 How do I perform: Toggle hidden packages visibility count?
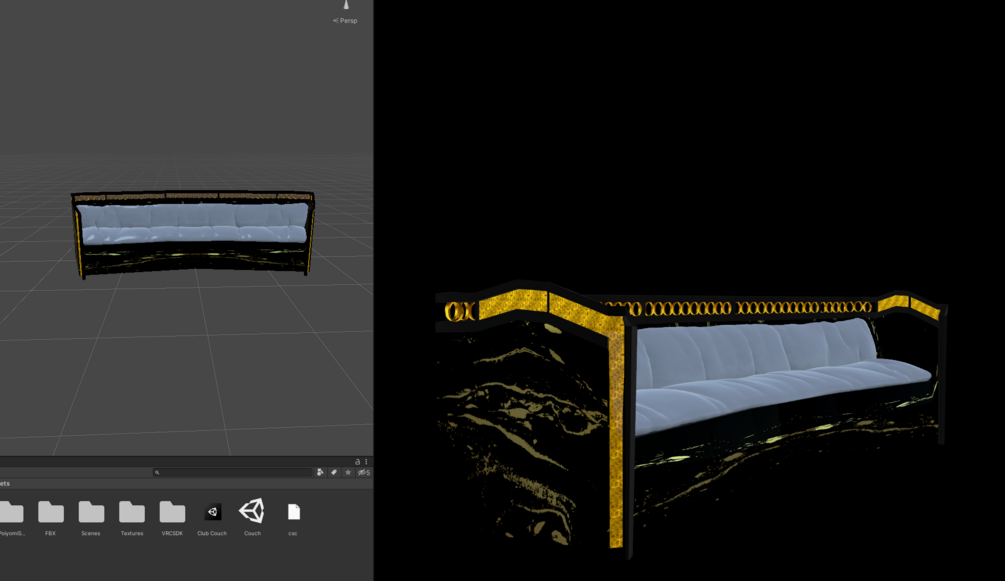point(363,472)
